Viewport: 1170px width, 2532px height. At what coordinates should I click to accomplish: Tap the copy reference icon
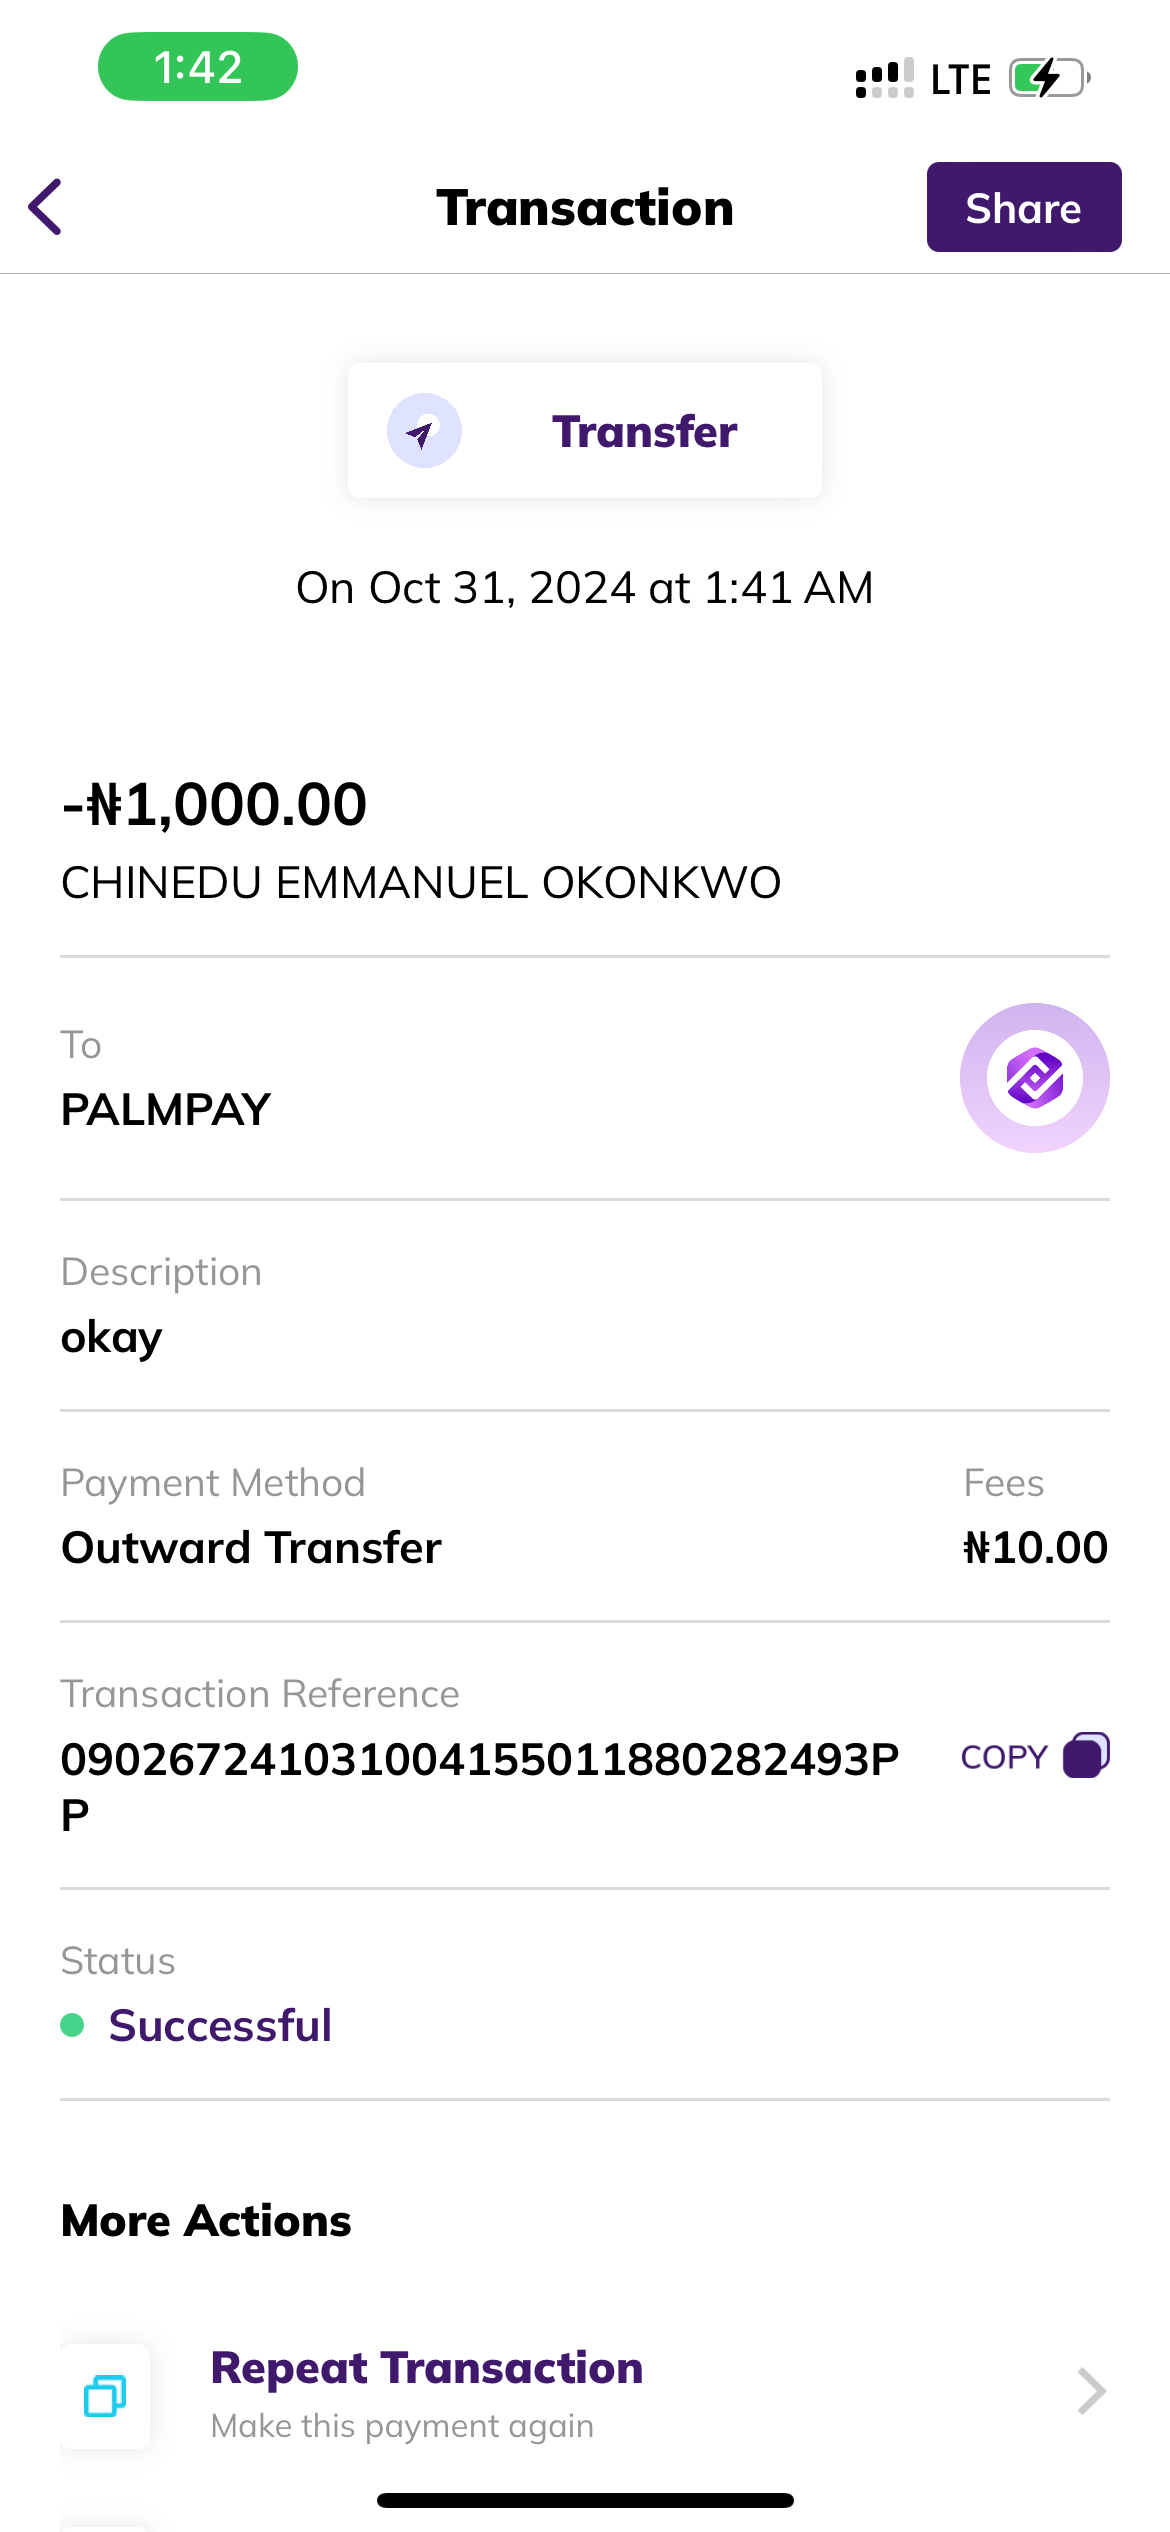click(1086, 1756)
